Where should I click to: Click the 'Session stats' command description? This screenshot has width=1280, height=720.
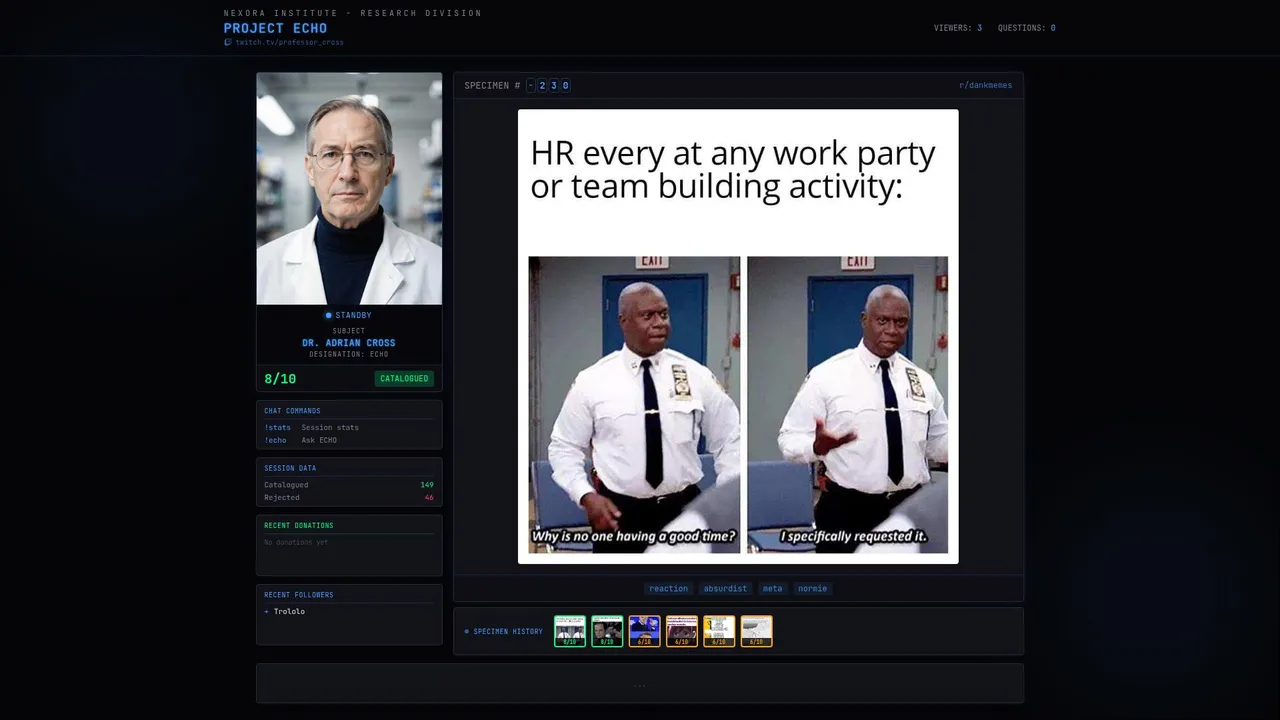[330, 427]
